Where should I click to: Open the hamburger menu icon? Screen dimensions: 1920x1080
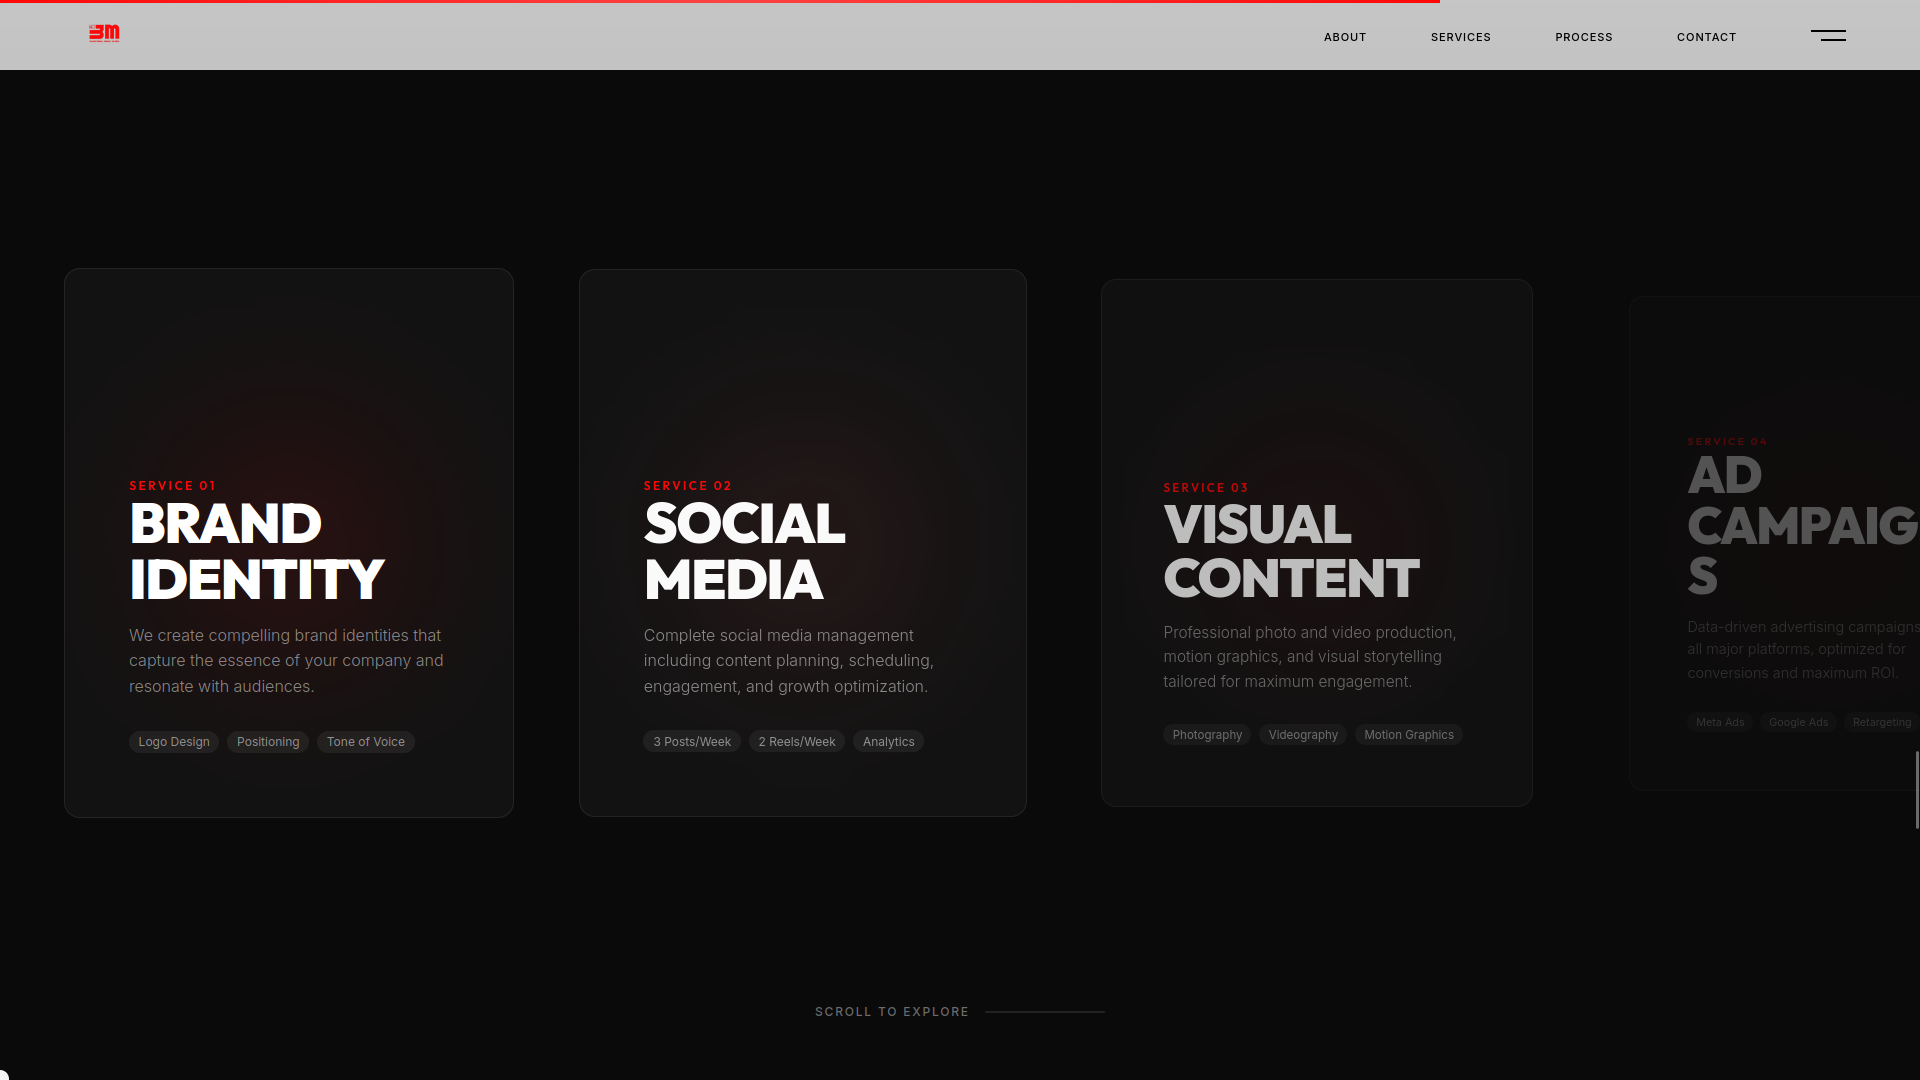pyautogui.click(x=1828, y=35)
